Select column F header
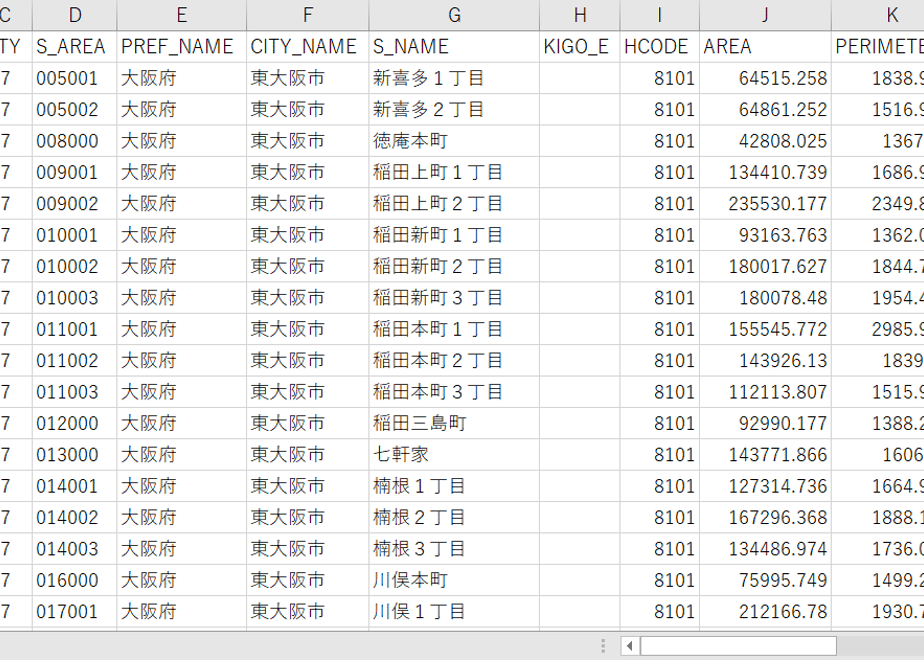Screen dimensions: 924x660 (x=308, y=15)
